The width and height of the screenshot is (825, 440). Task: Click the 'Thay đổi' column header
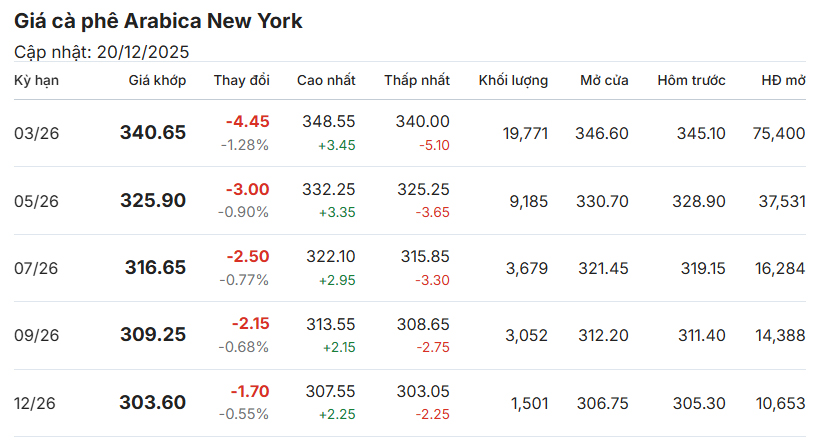(x=241, y=80)
